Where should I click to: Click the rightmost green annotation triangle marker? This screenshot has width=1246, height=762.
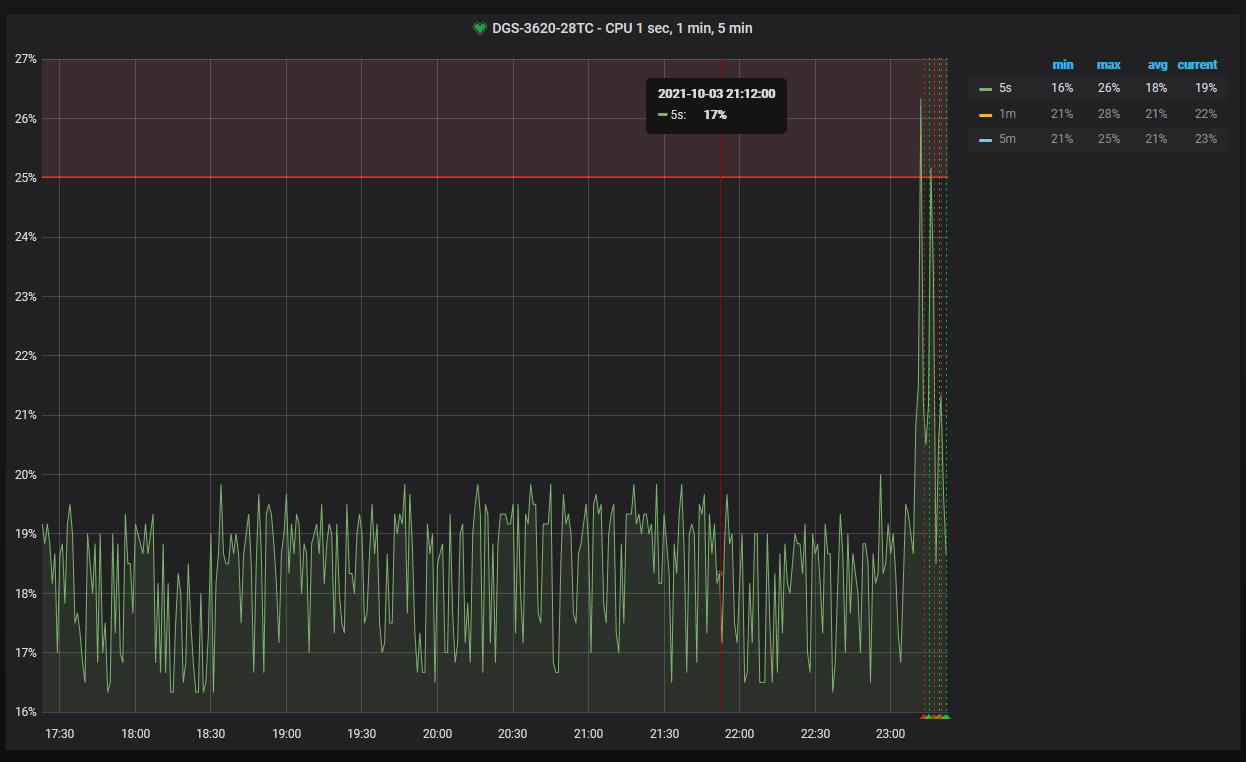coord(946,716)
